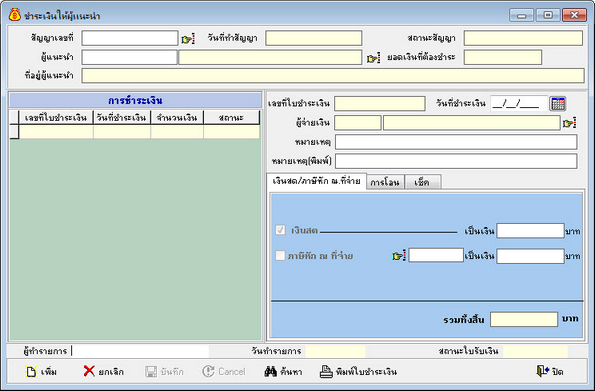Image resolution: width=595 pixels, height=391 pixels.
Task: Click the ยอดเงินที่ต้องชำระ field
Action: 503,58
